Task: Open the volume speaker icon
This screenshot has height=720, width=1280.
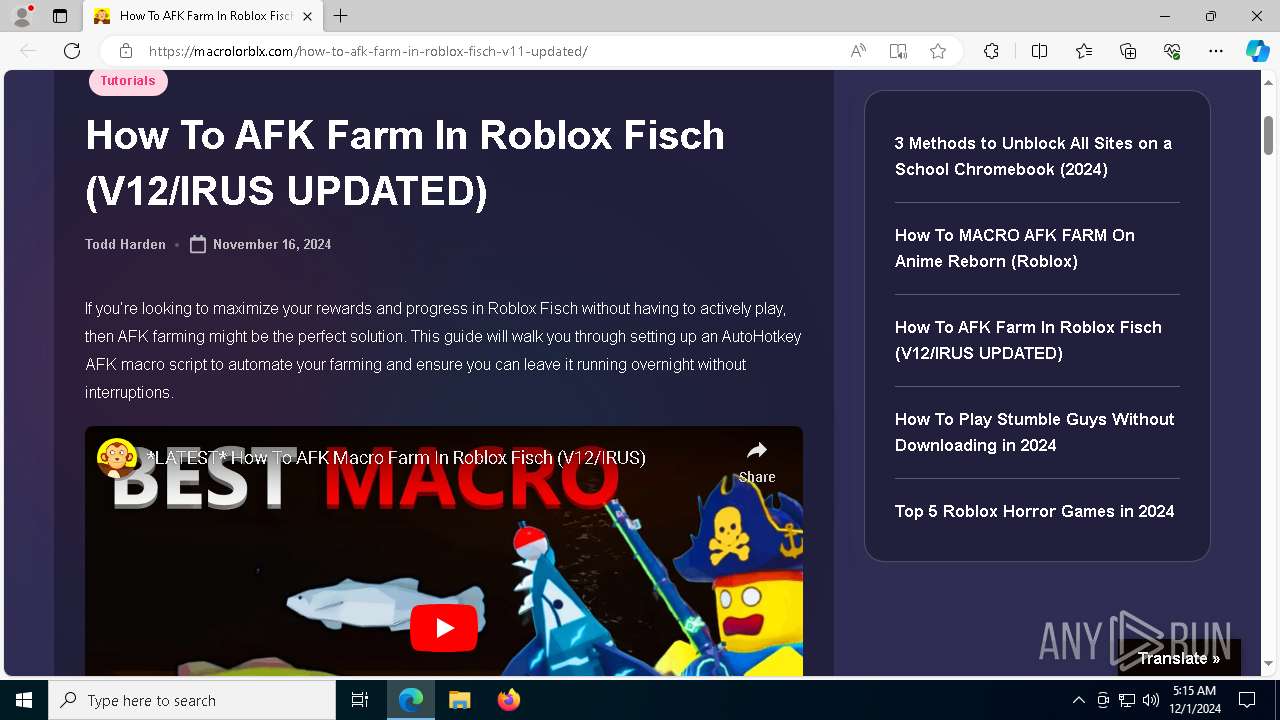Action: 1151,700
